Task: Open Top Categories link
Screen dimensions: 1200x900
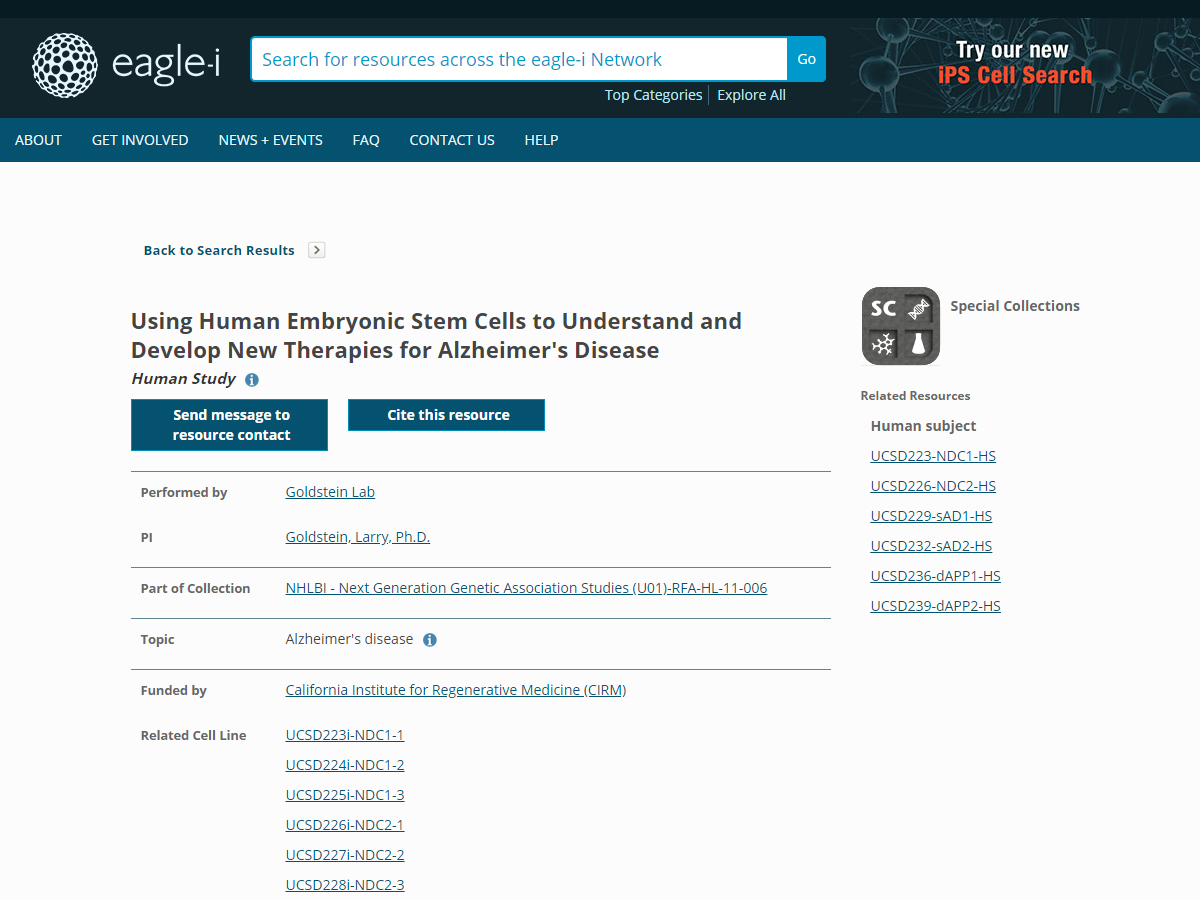Action: click(653, 95)
